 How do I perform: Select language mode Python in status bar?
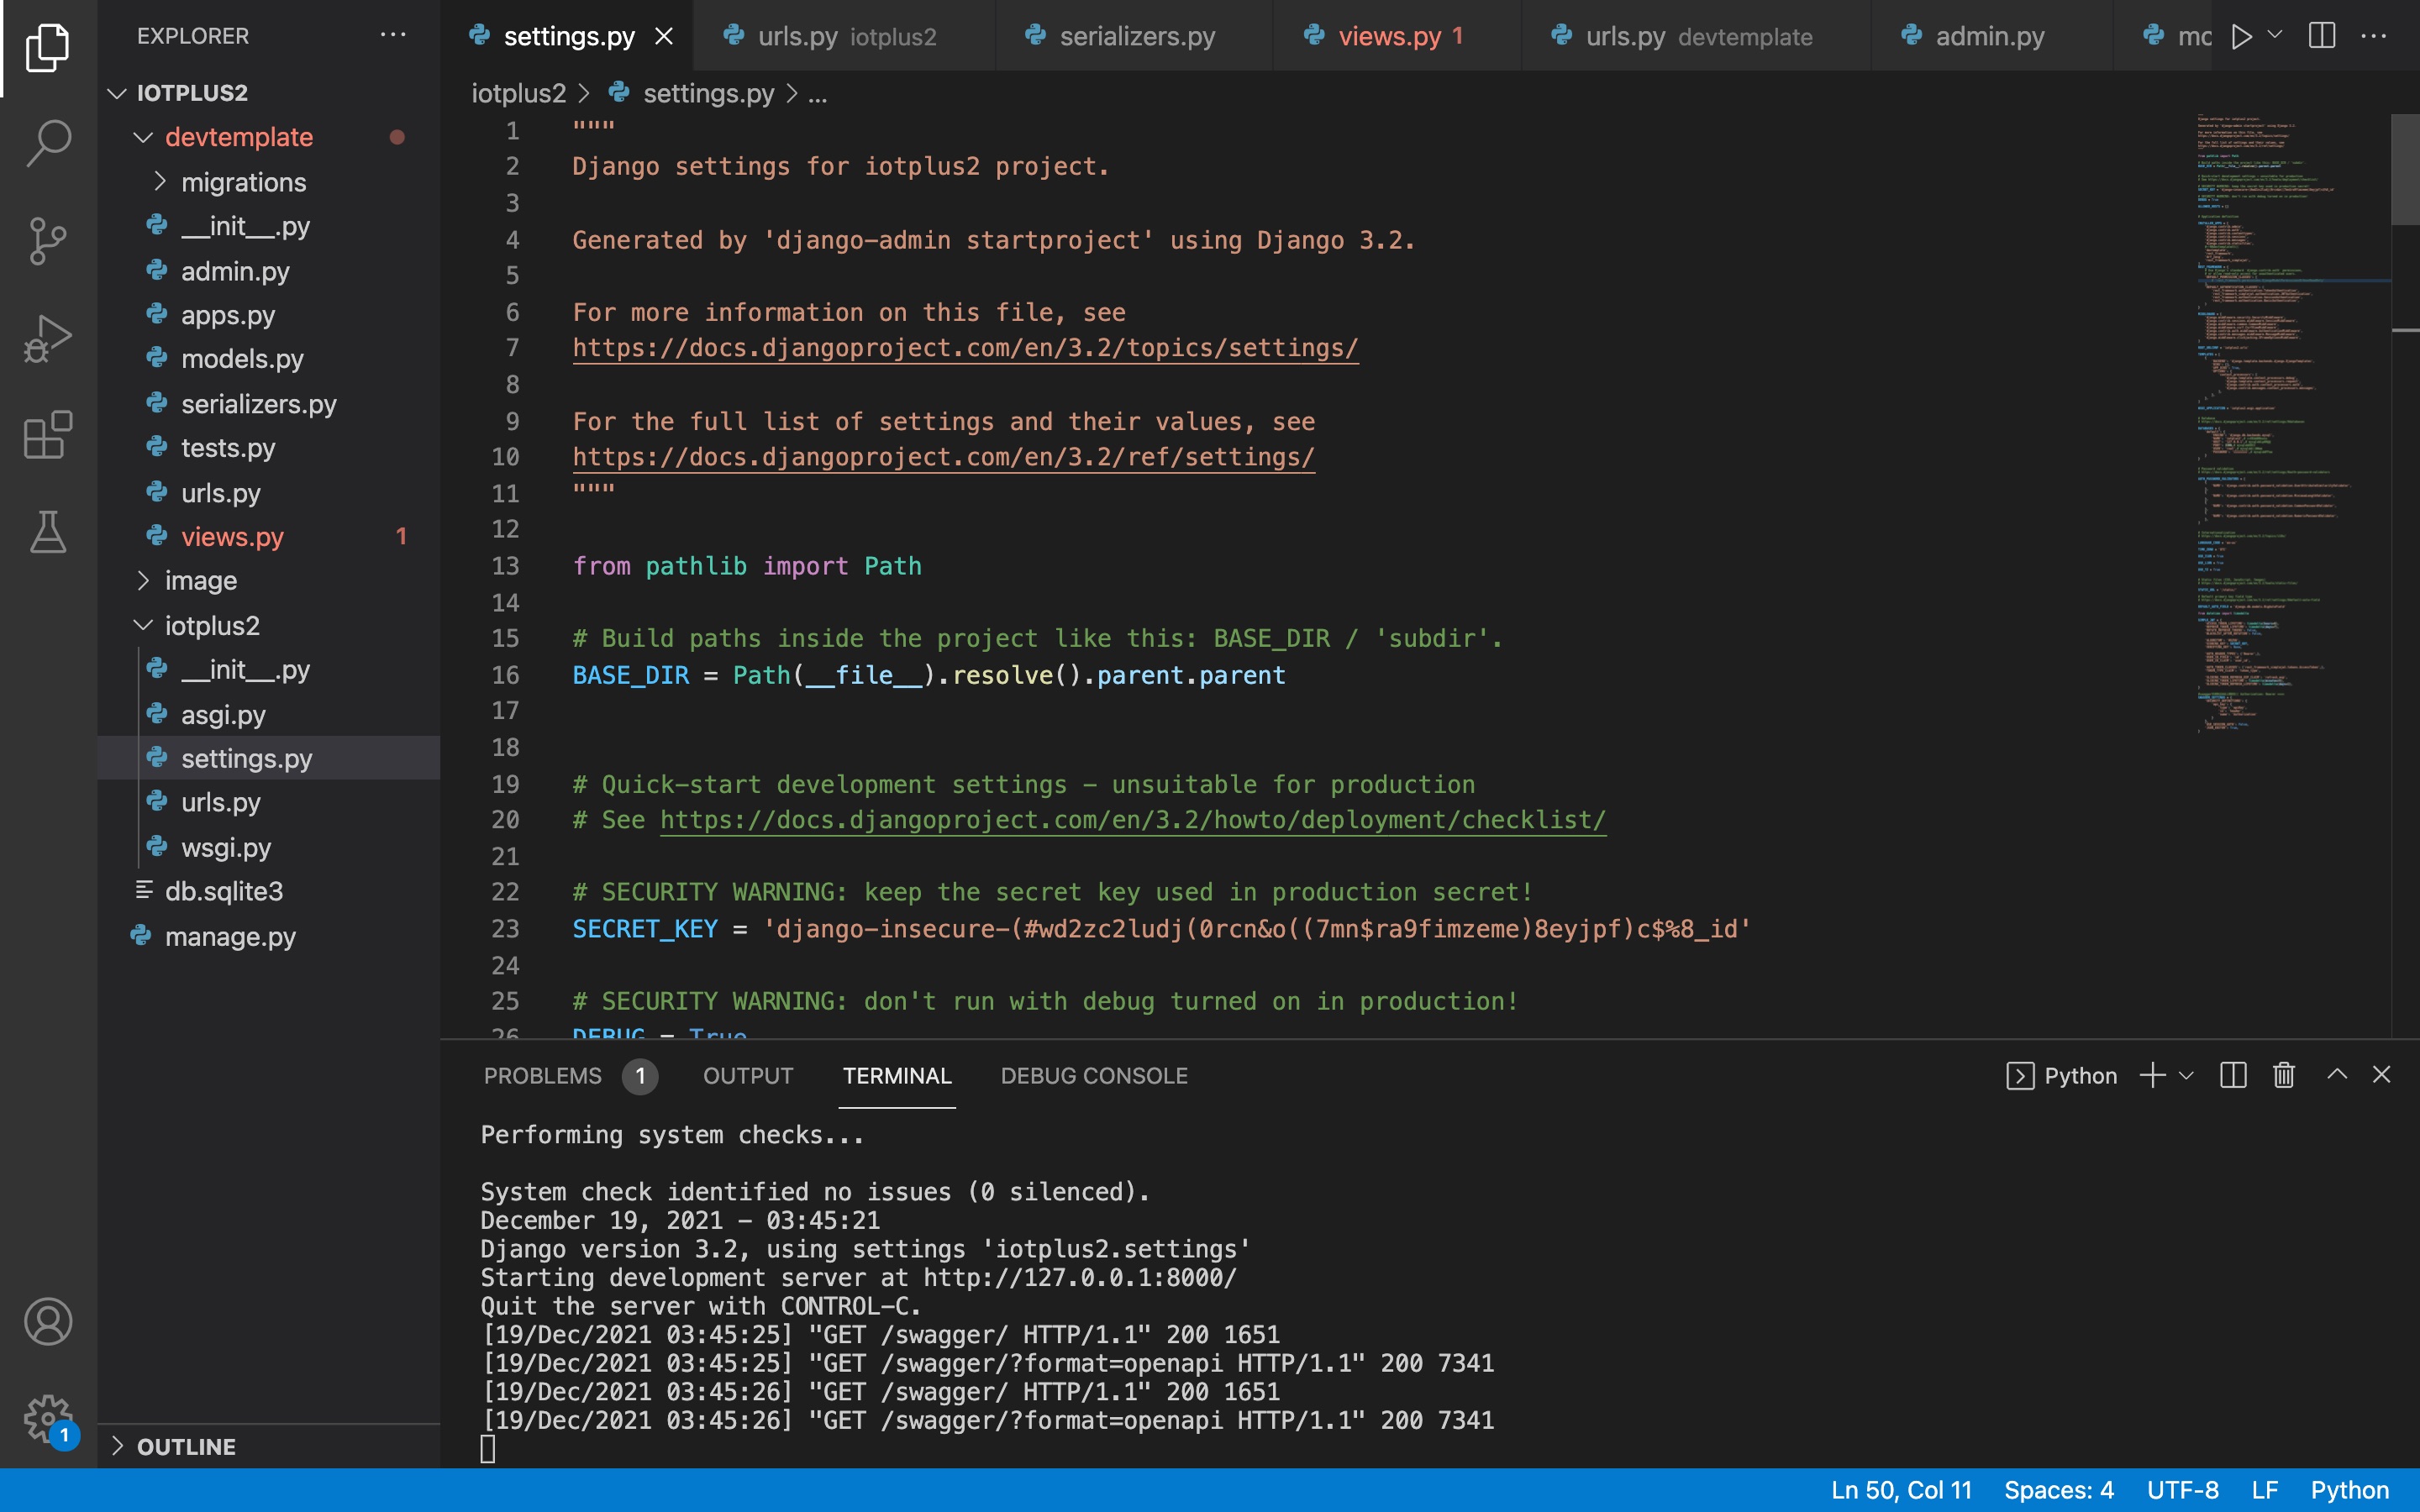tap(2349, 1490)
